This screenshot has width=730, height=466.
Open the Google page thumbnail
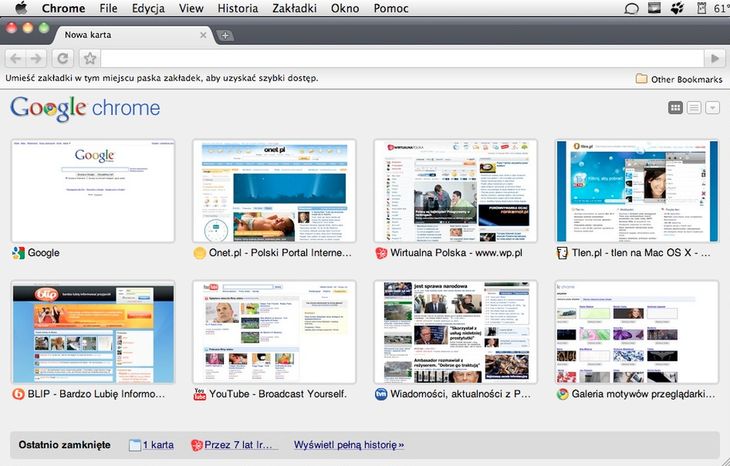pos(93,191)
